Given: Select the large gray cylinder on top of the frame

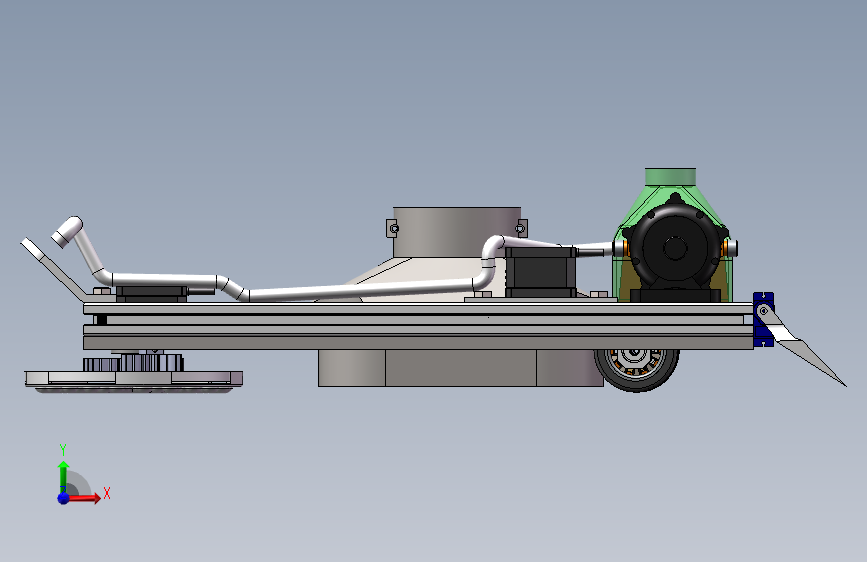Looking at the screenshot, I should [x=457, y=232].
